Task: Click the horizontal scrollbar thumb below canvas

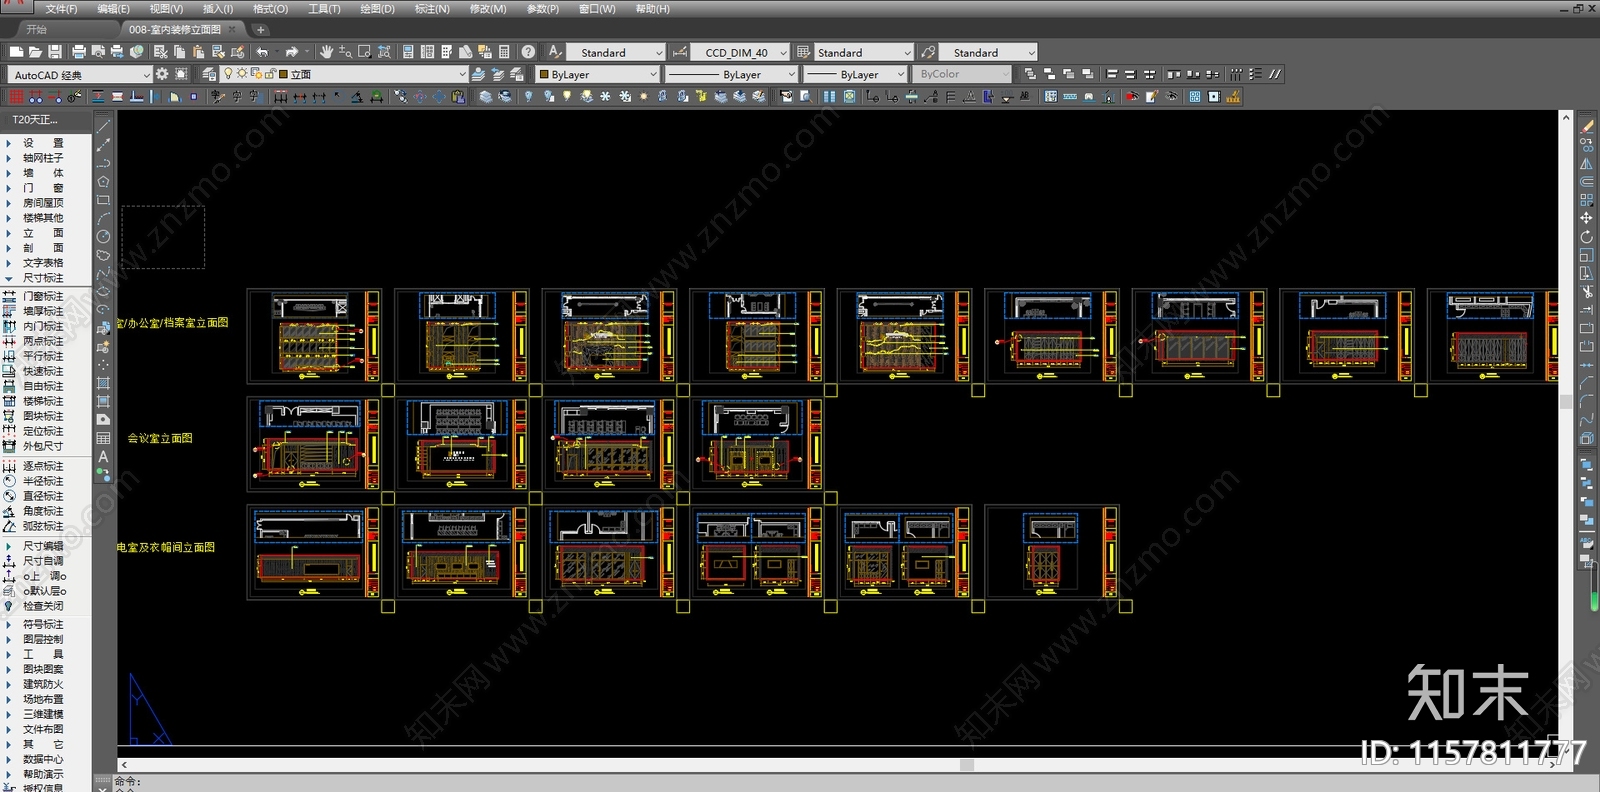Action: pos(966,765)
